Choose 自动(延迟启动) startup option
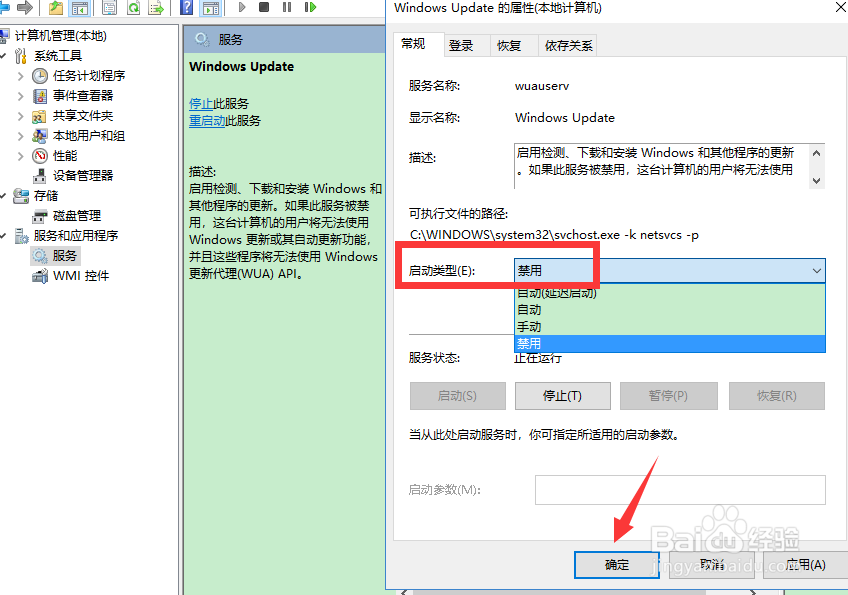The width and height of the screenshot is (848, 595). pos(670,293)
